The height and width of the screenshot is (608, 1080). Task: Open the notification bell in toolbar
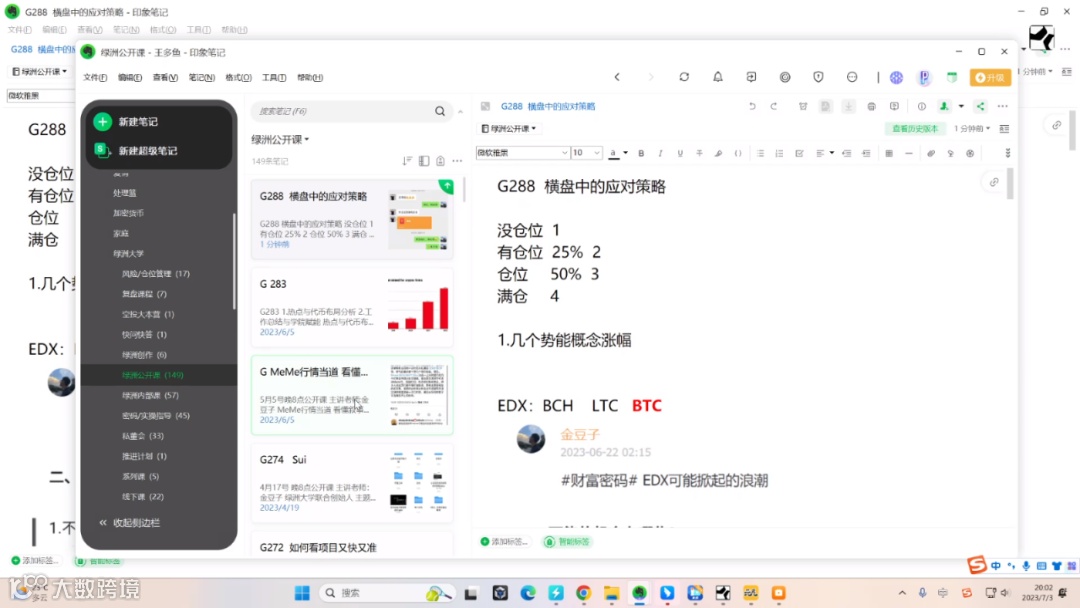(x=718, y=77)
